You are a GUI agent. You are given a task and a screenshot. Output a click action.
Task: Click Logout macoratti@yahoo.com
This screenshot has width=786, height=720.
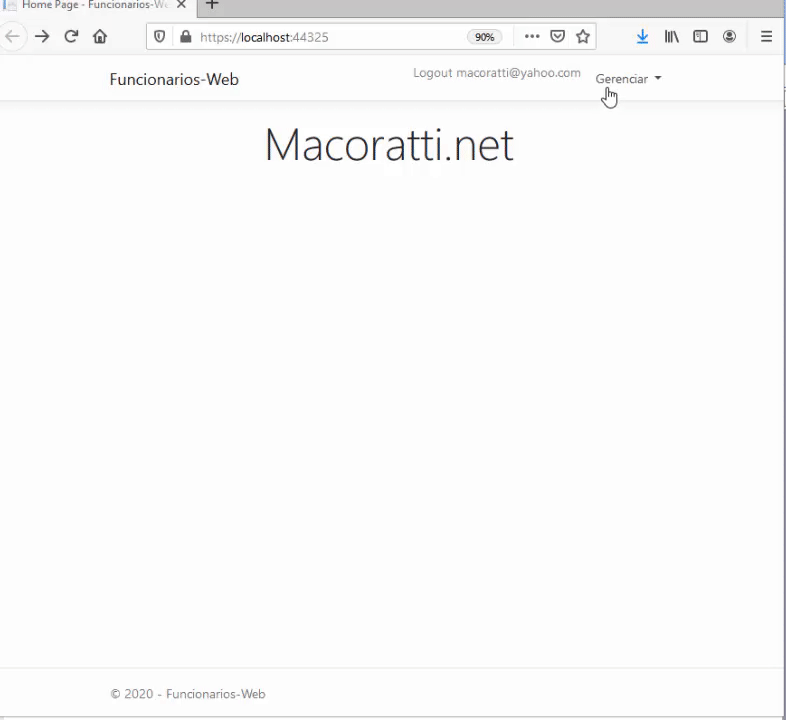tap(497, 73)
